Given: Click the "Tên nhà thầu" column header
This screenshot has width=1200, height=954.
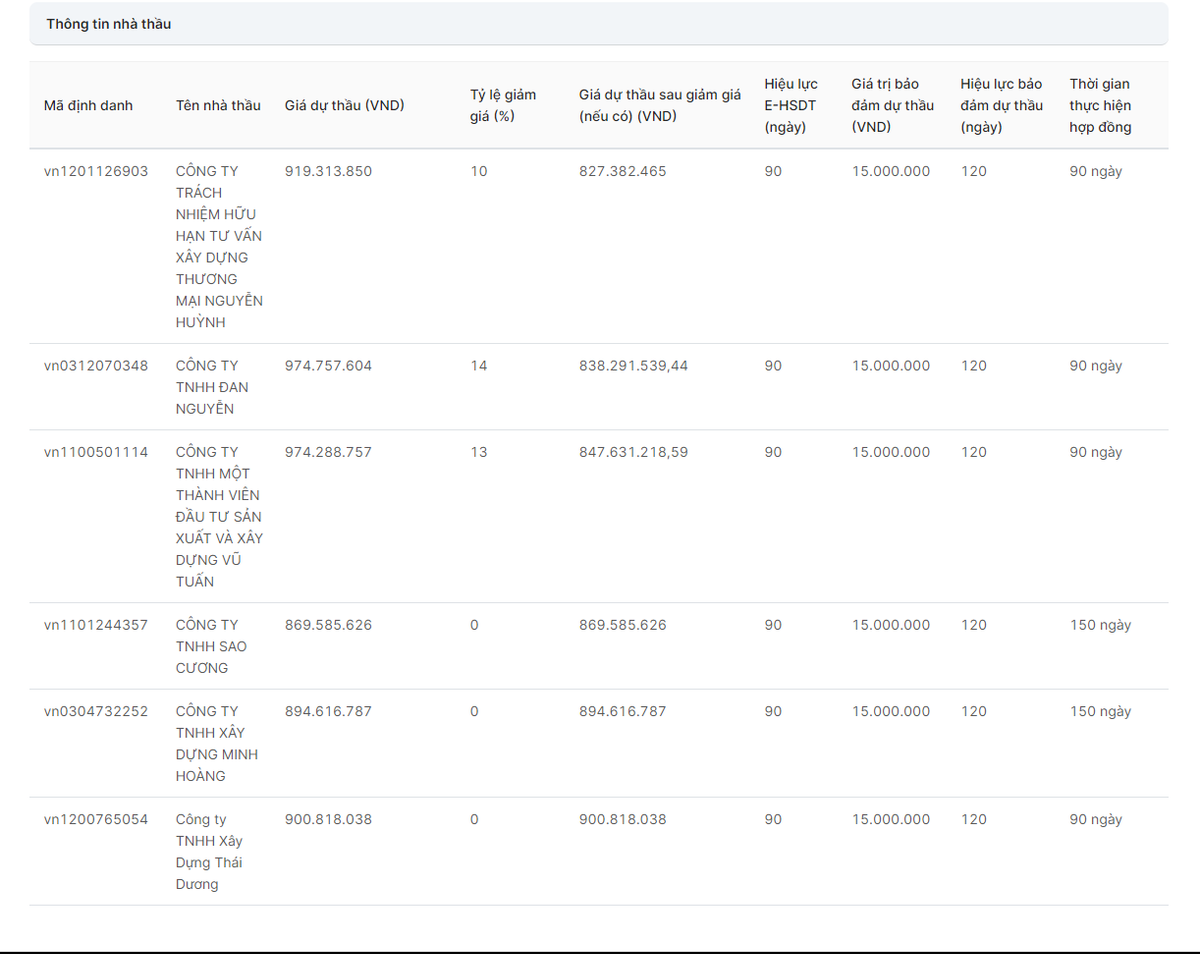Looking at the screenshot, I should (218, 105).
